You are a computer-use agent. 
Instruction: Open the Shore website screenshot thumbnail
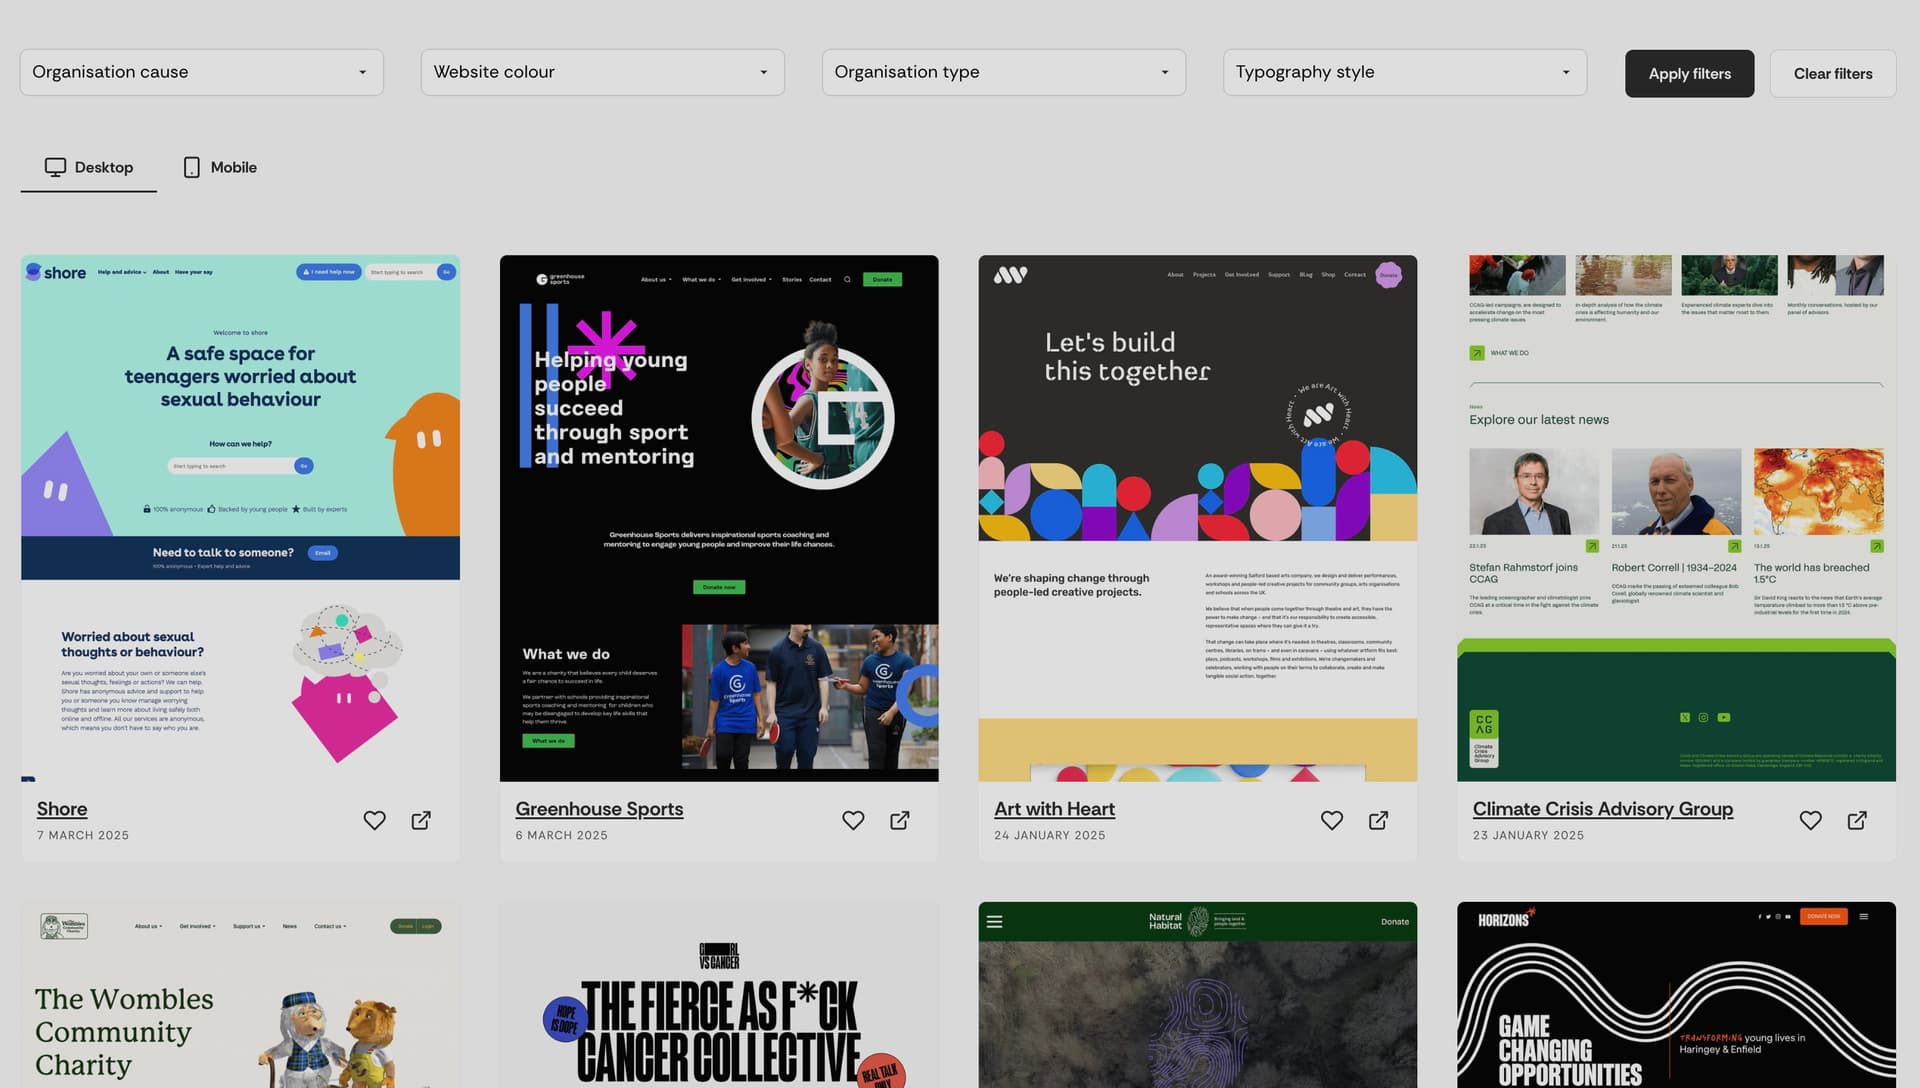[240, 517]
